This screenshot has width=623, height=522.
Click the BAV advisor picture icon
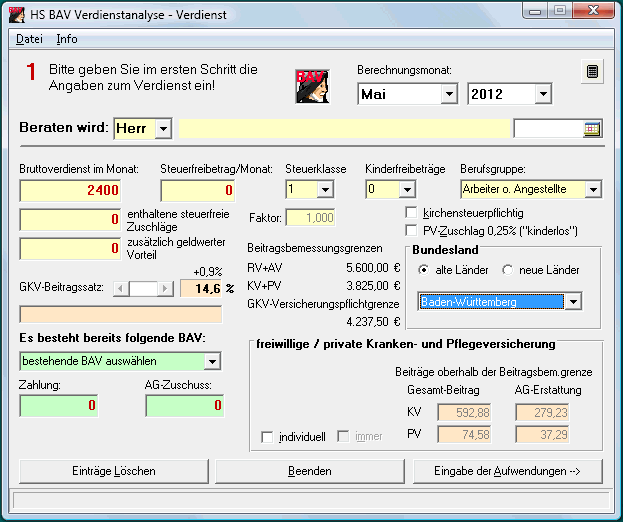(x=312, y=87)
